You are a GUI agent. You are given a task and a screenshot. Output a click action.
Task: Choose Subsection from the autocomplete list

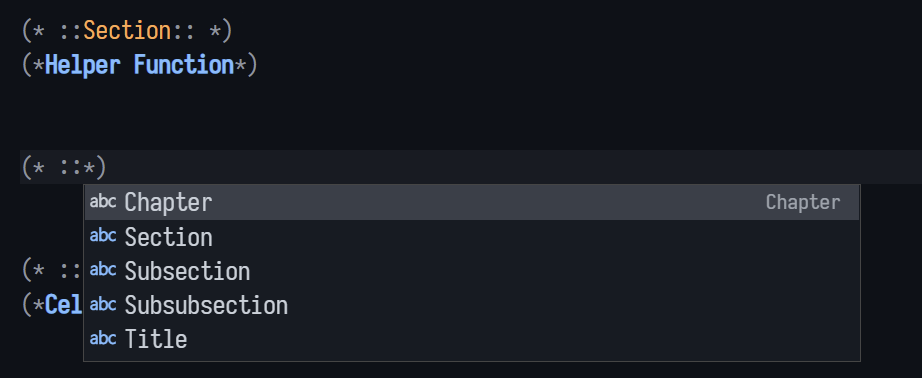click(x=472, y=271)
